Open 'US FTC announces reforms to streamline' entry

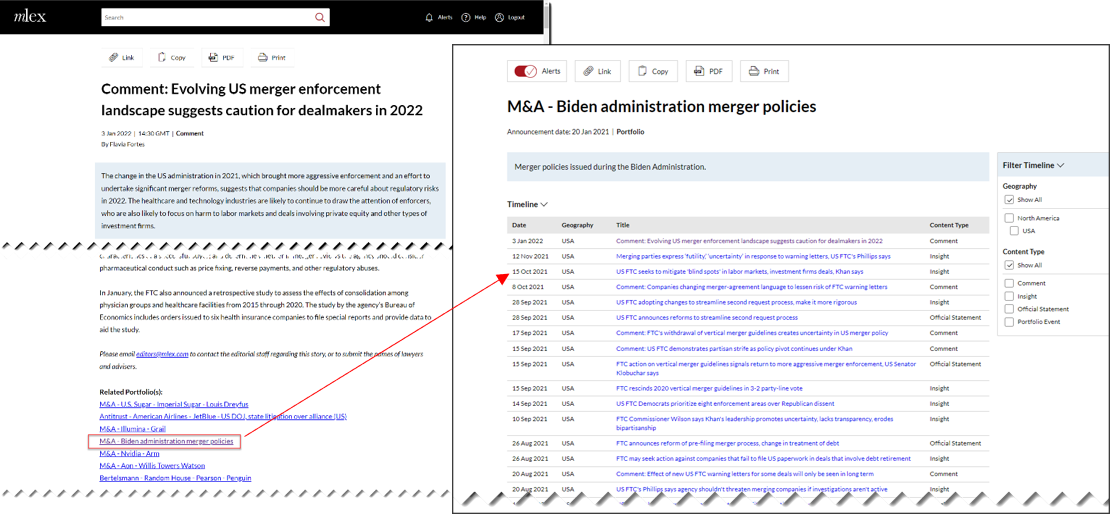(x=706, y=317)
